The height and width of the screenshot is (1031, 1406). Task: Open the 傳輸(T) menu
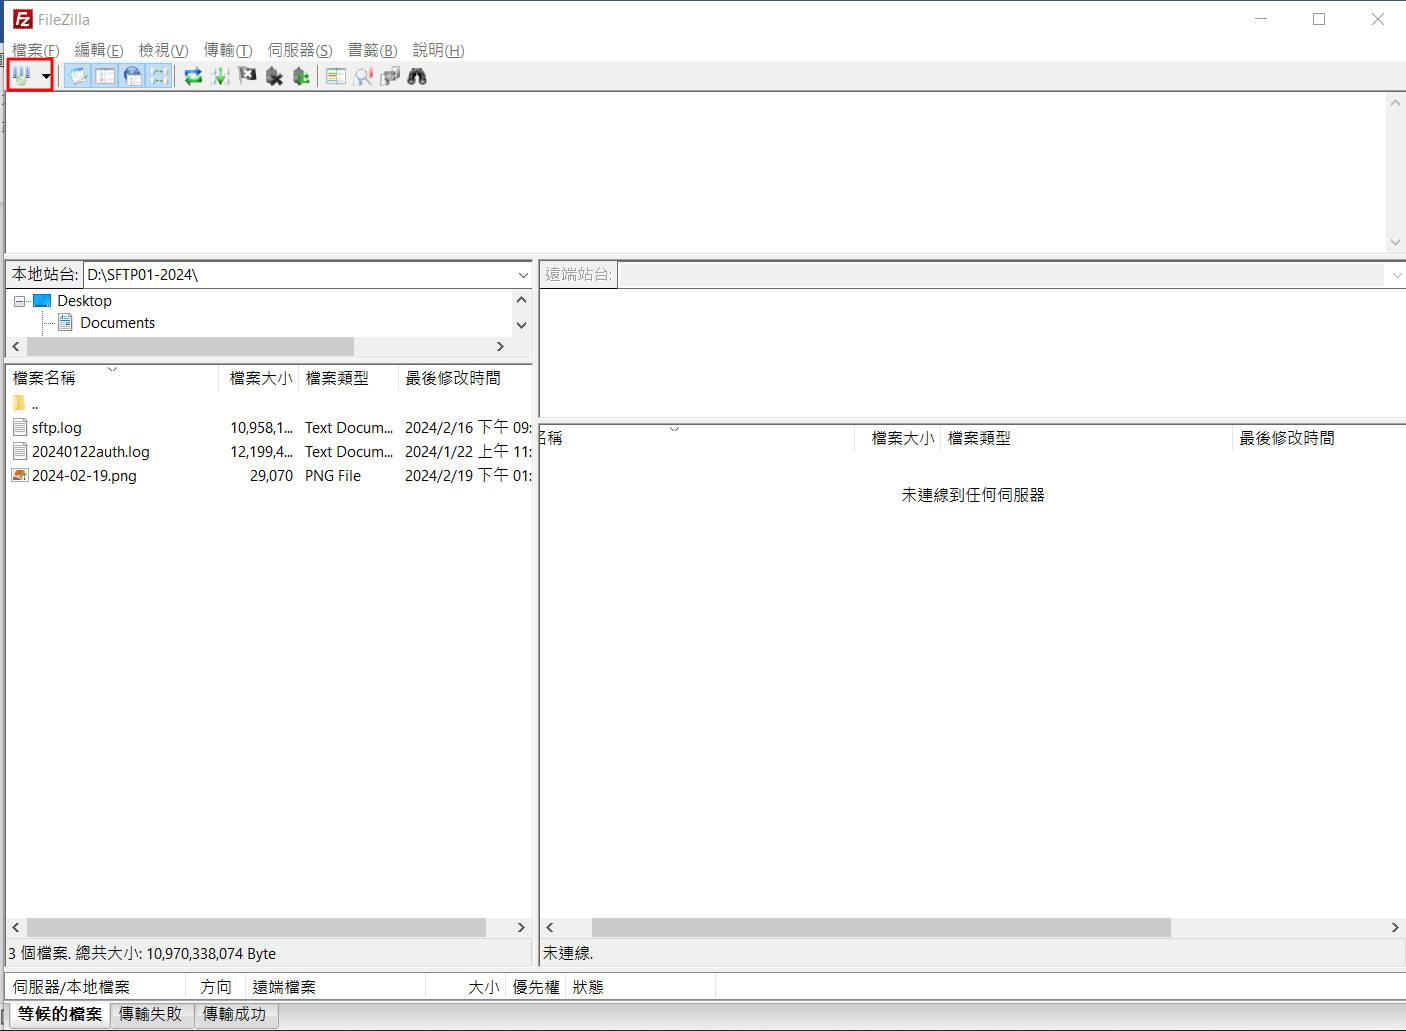click(x=227, y=50)
